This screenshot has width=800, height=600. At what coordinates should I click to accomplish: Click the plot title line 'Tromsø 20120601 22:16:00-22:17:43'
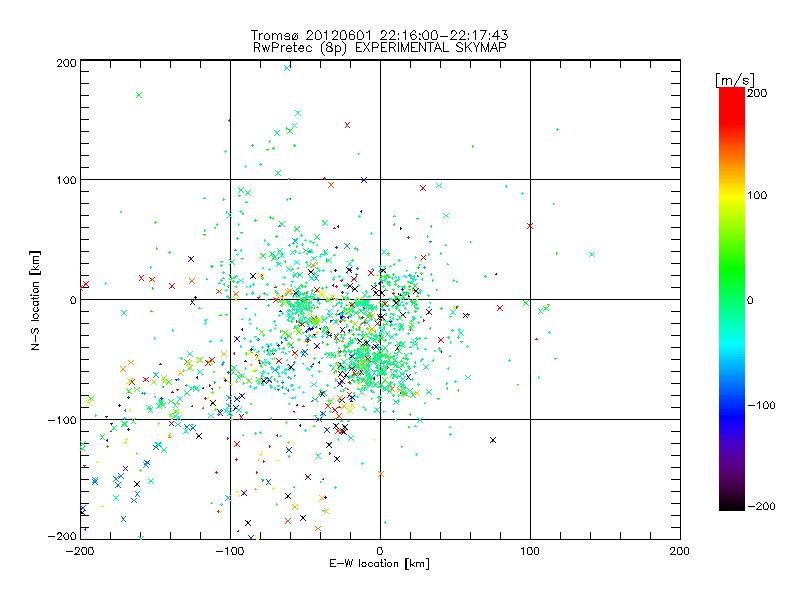click(x=379, y=35)
